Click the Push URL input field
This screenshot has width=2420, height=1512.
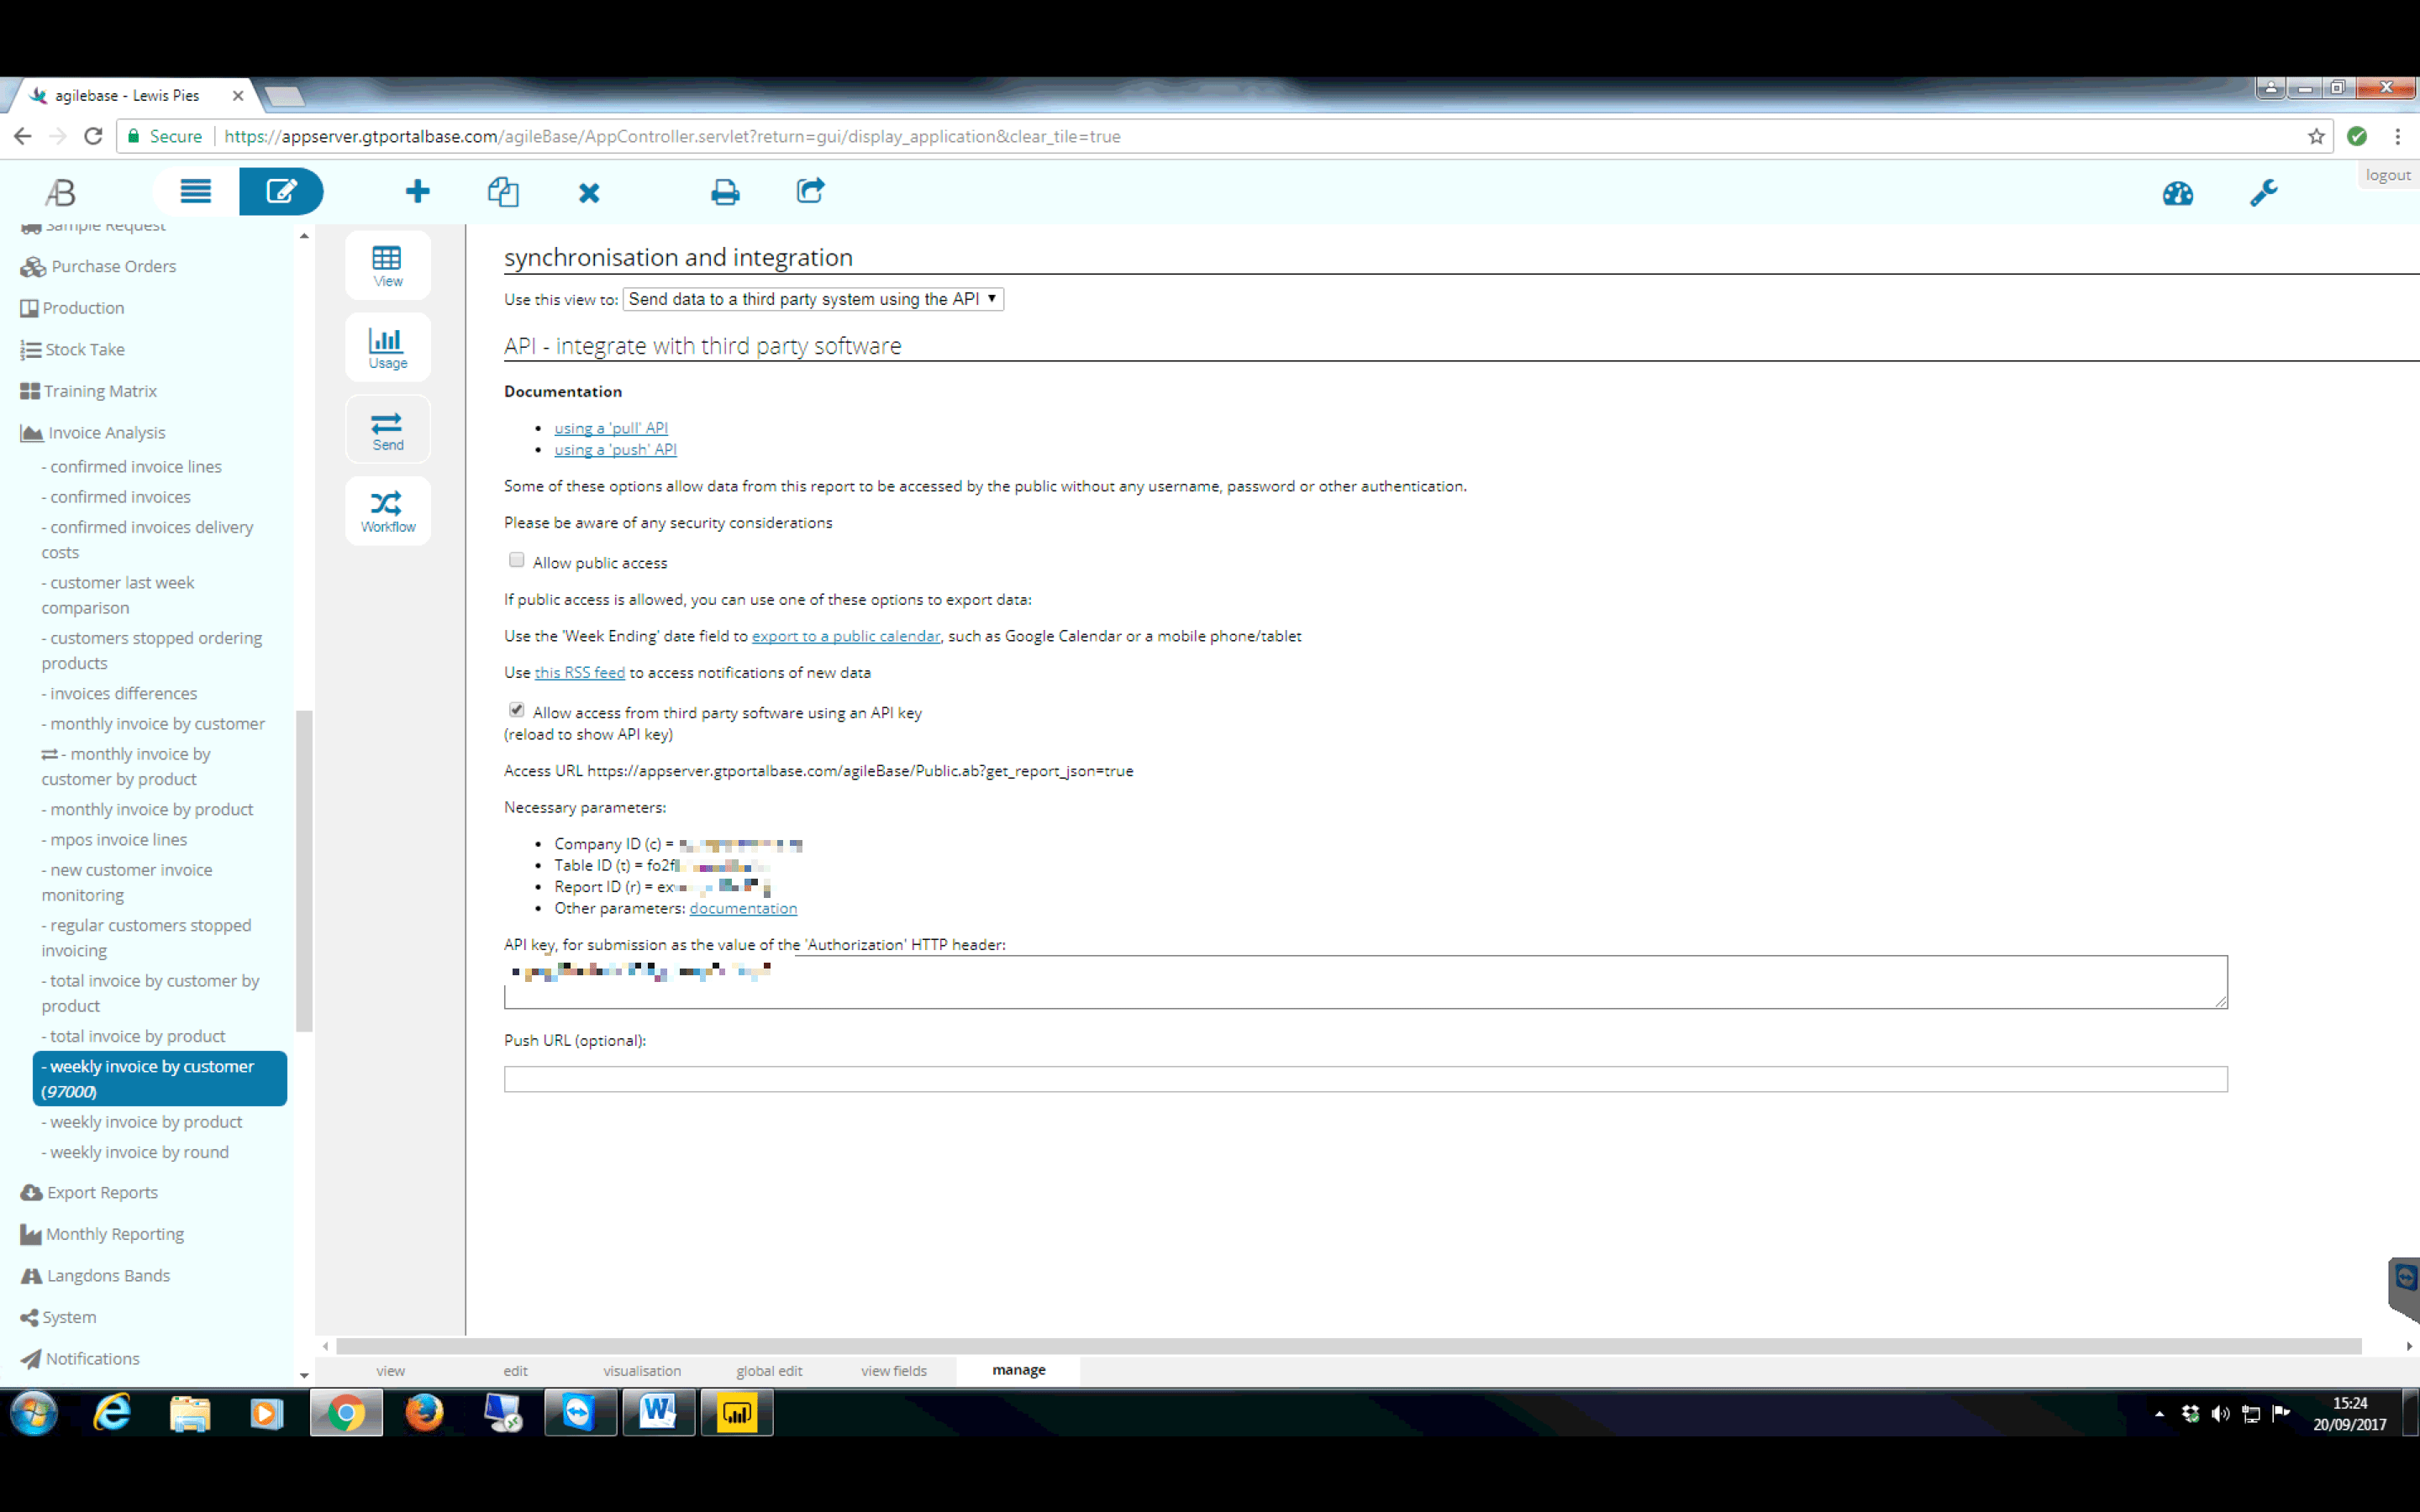pyautogui.click(x=1365, y=1079)
